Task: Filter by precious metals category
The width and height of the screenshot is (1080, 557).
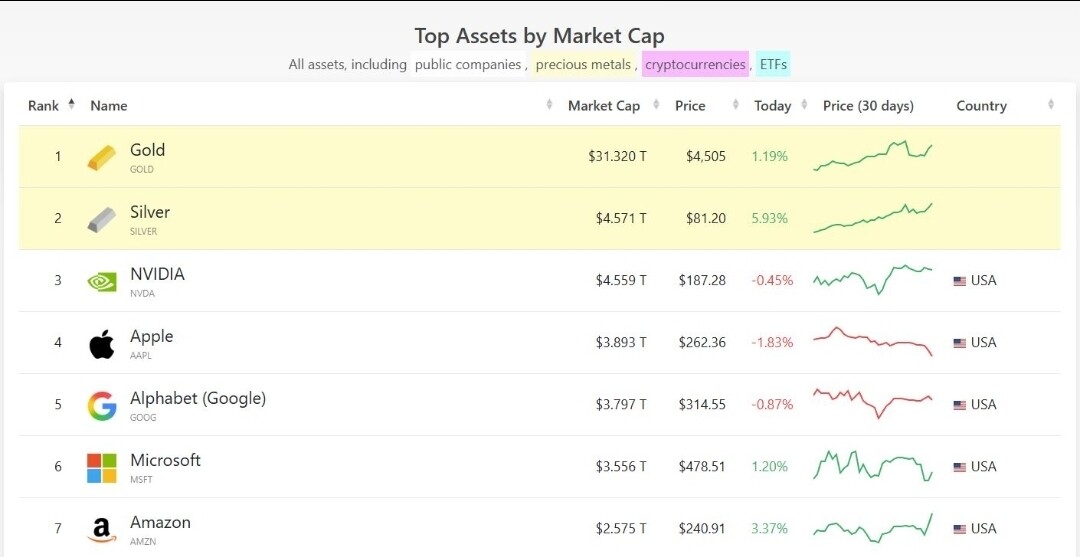Action: pyautogui.click(x=583, y=65)
